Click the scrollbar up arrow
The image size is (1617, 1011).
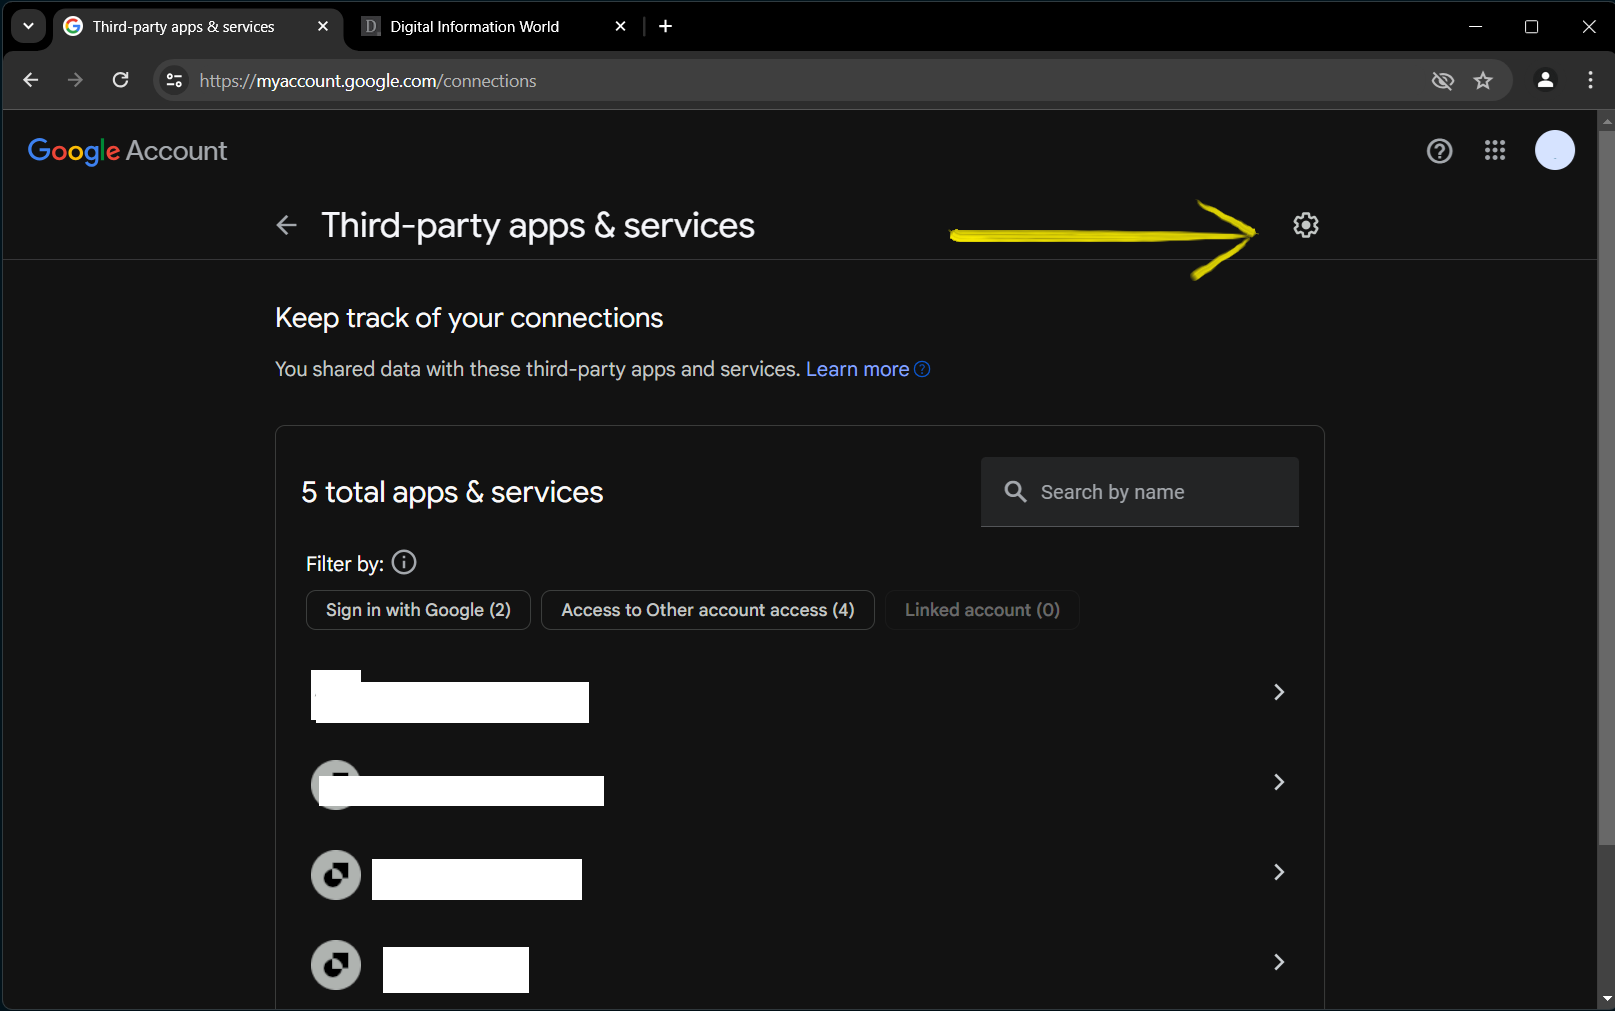[x=1606, y=121]
